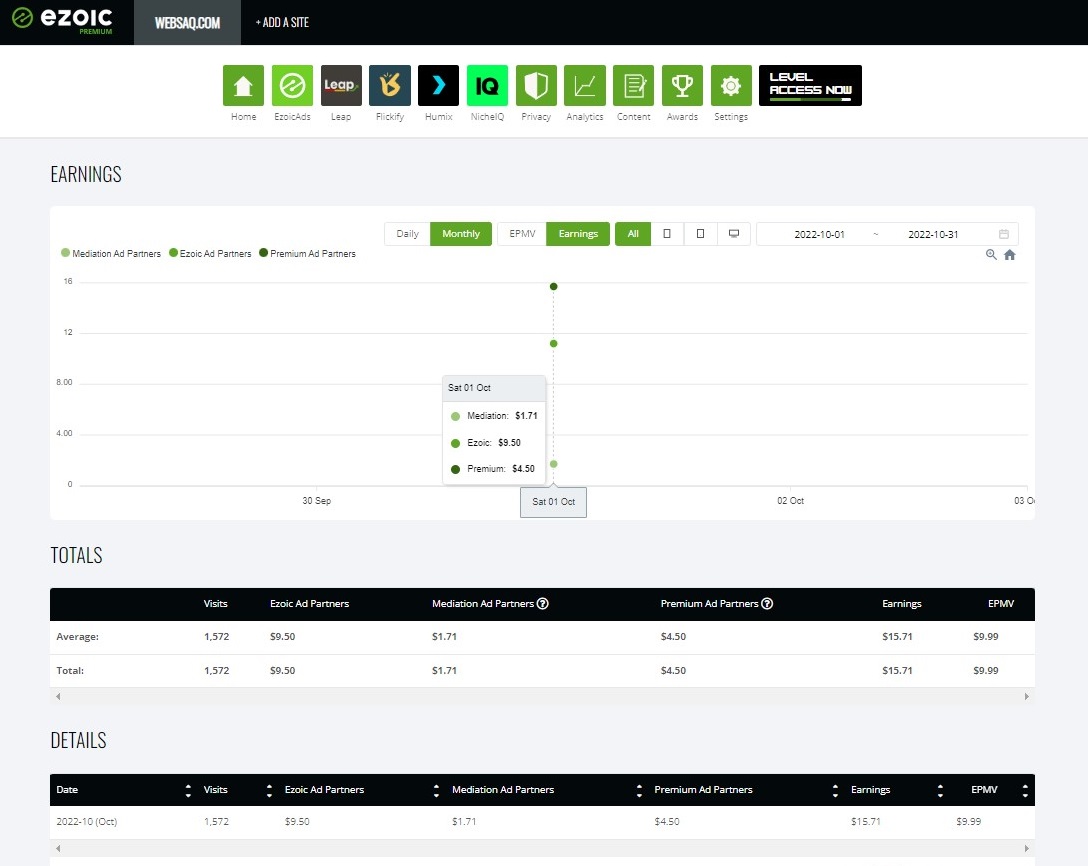Image resolution: width=1088 pixels, height=866 pixels.
Task: Open the Home dashboard icon
Action: tap(243, 85)
